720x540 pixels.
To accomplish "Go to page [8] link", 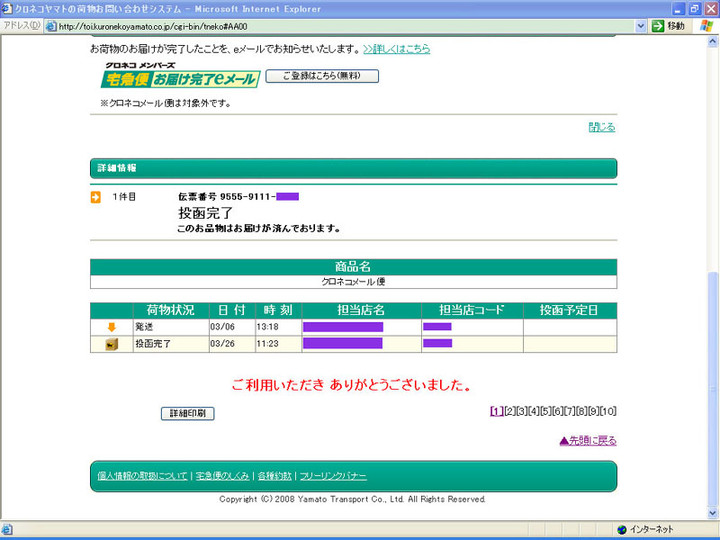I will 581,411.
